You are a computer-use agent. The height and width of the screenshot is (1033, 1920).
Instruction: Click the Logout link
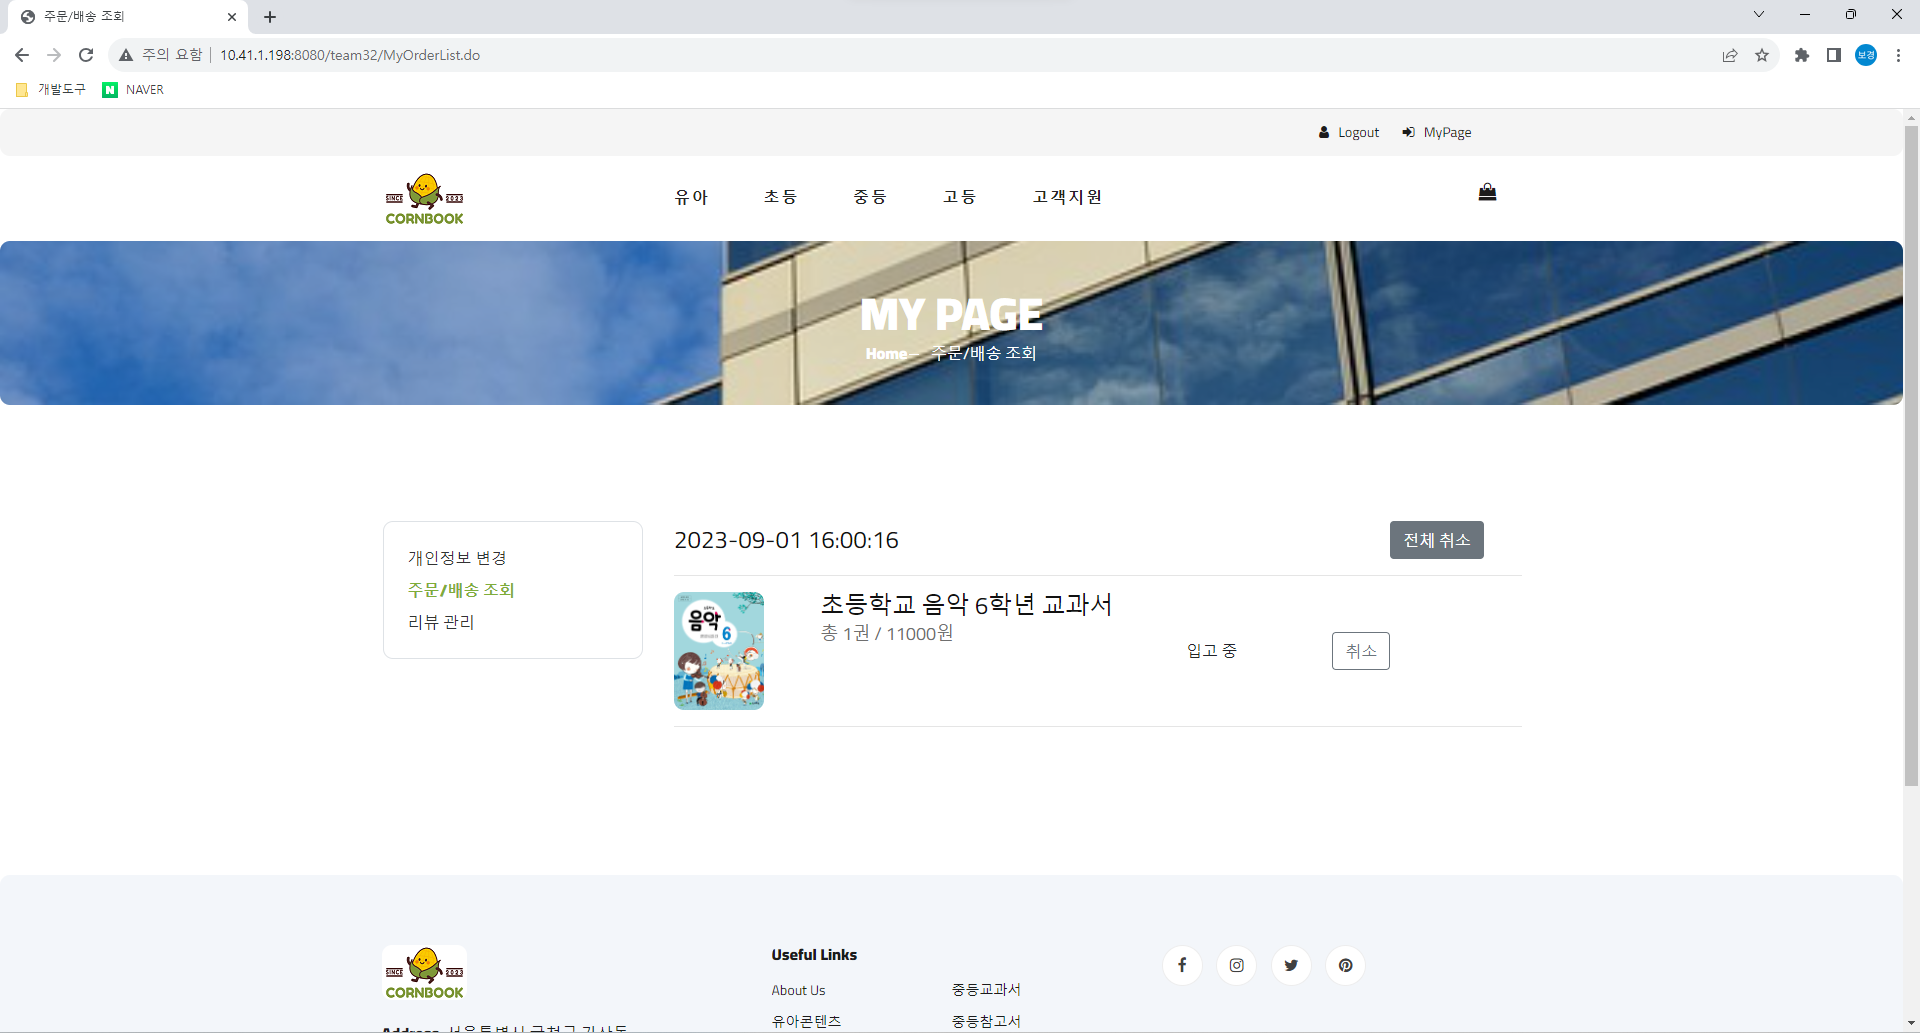(x=1349, y=132)
